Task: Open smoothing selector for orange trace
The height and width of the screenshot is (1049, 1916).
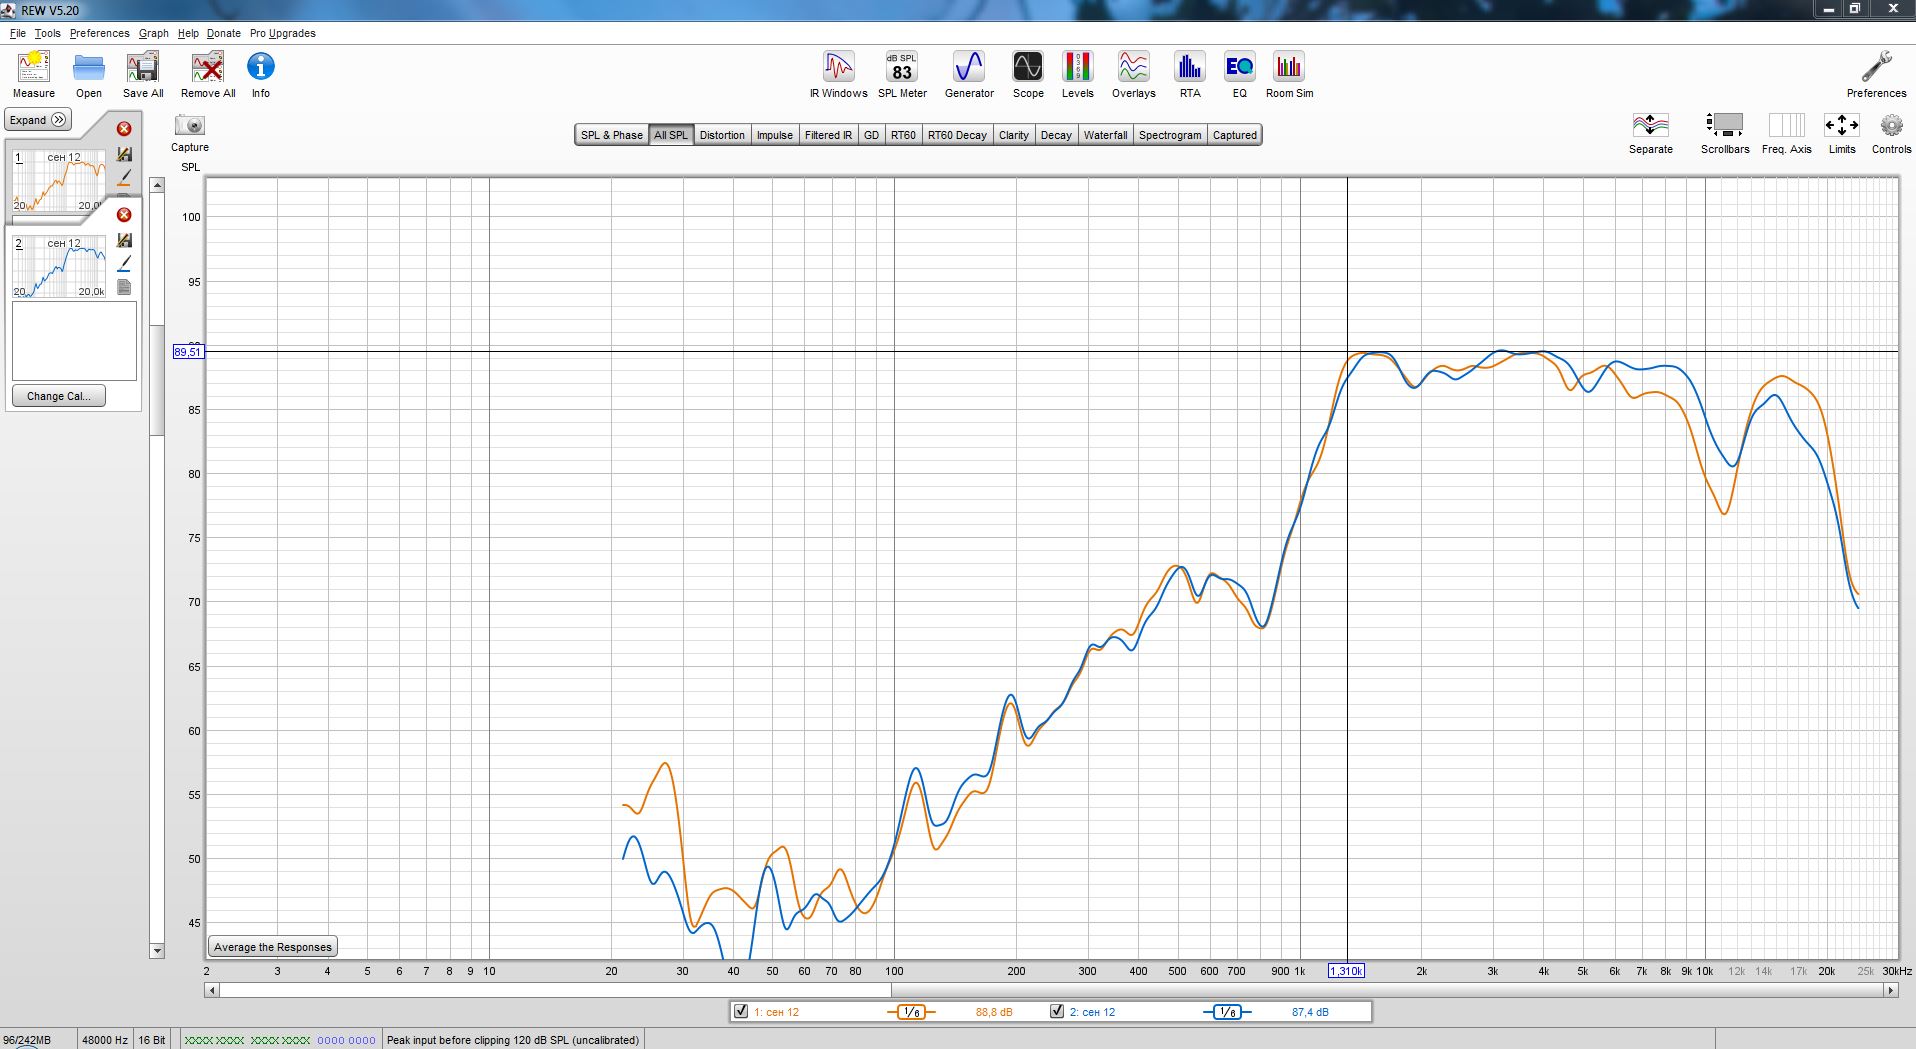Action: [x=911, y=1012]
